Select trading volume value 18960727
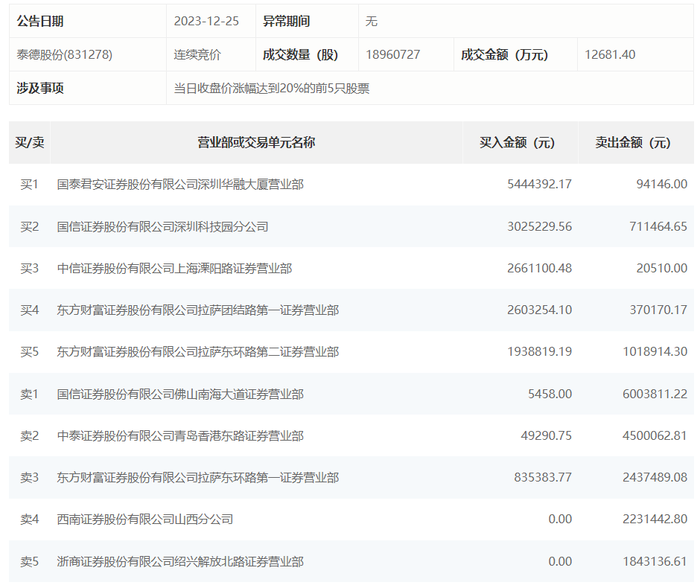The width and height of the screenshot is (700, 588). pos(393,54)
